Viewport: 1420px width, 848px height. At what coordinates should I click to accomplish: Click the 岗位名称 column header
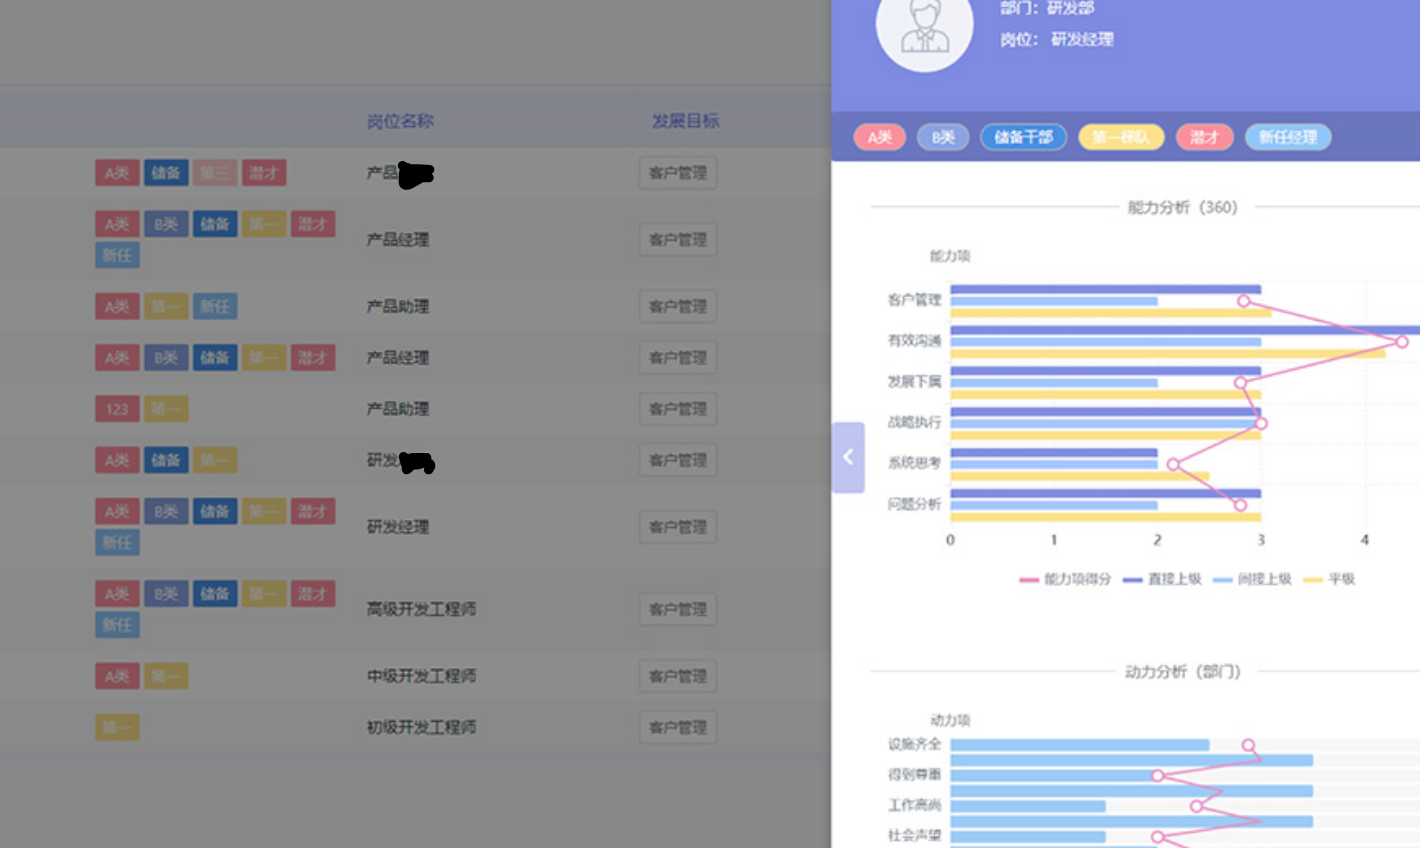pyautogui.click(x=400, y=121)
